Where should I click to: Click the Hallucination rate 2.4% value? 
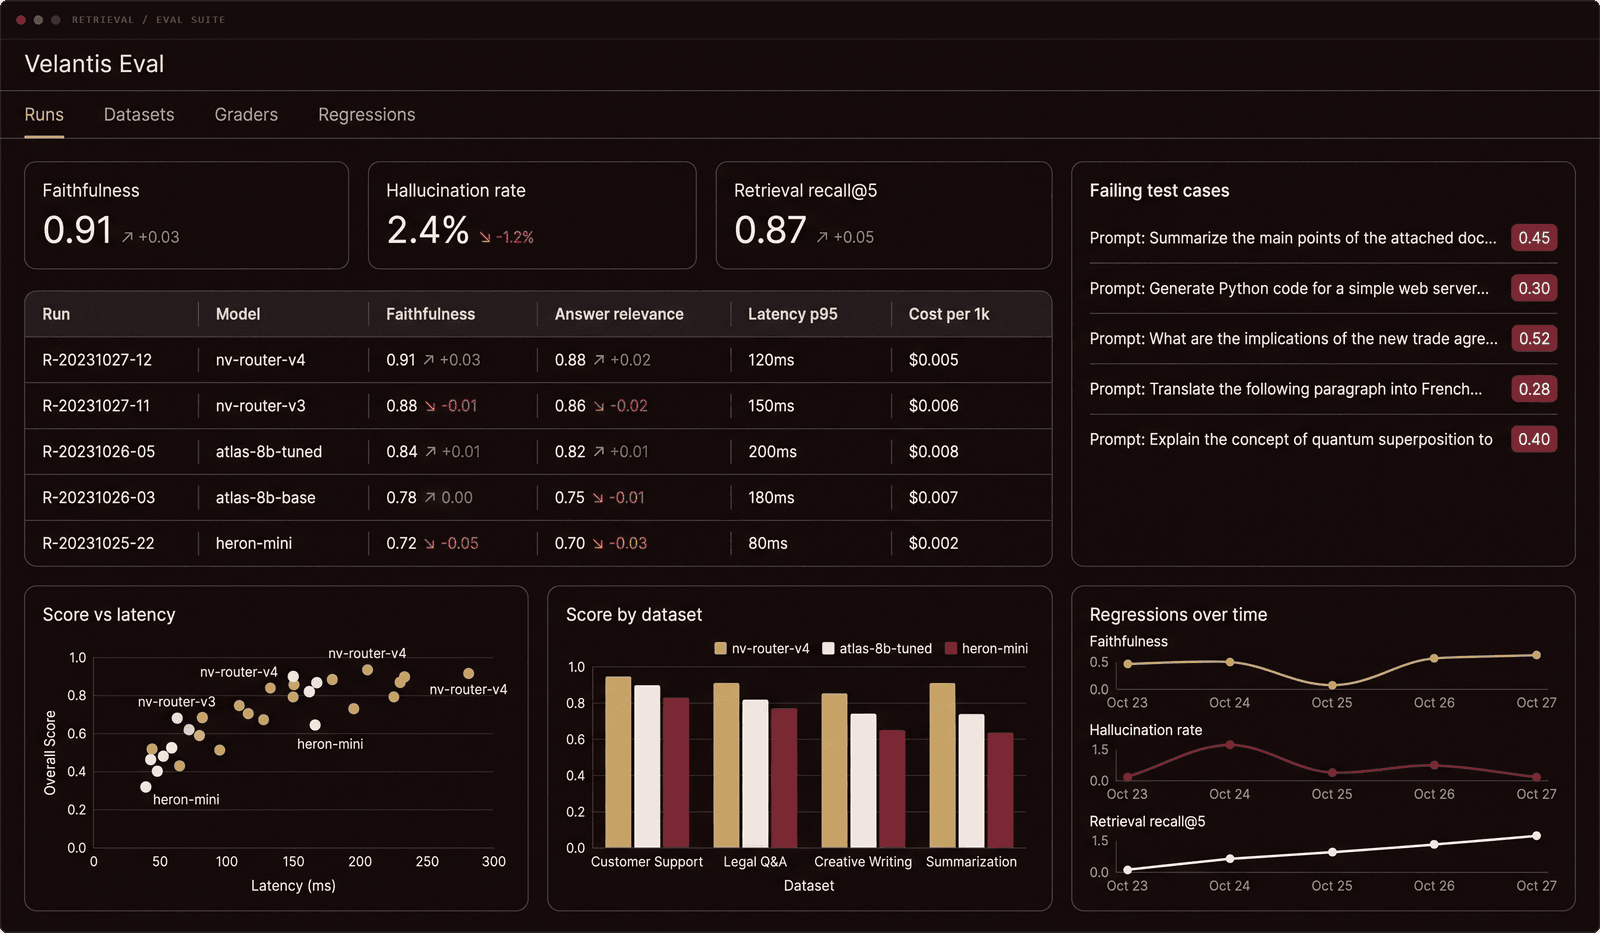[428, 230]
